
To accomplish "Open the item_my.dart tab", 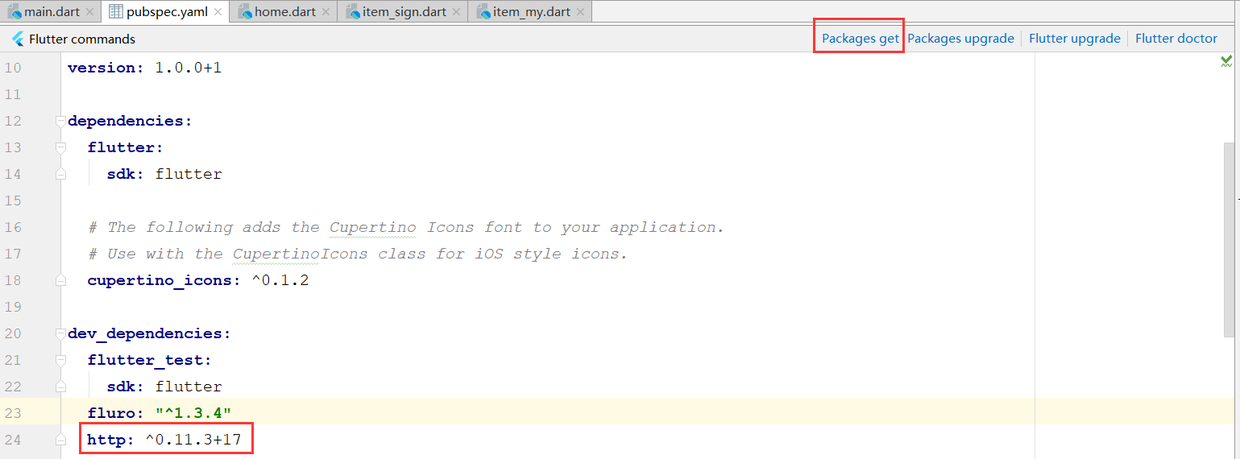I will click(530, 12).
